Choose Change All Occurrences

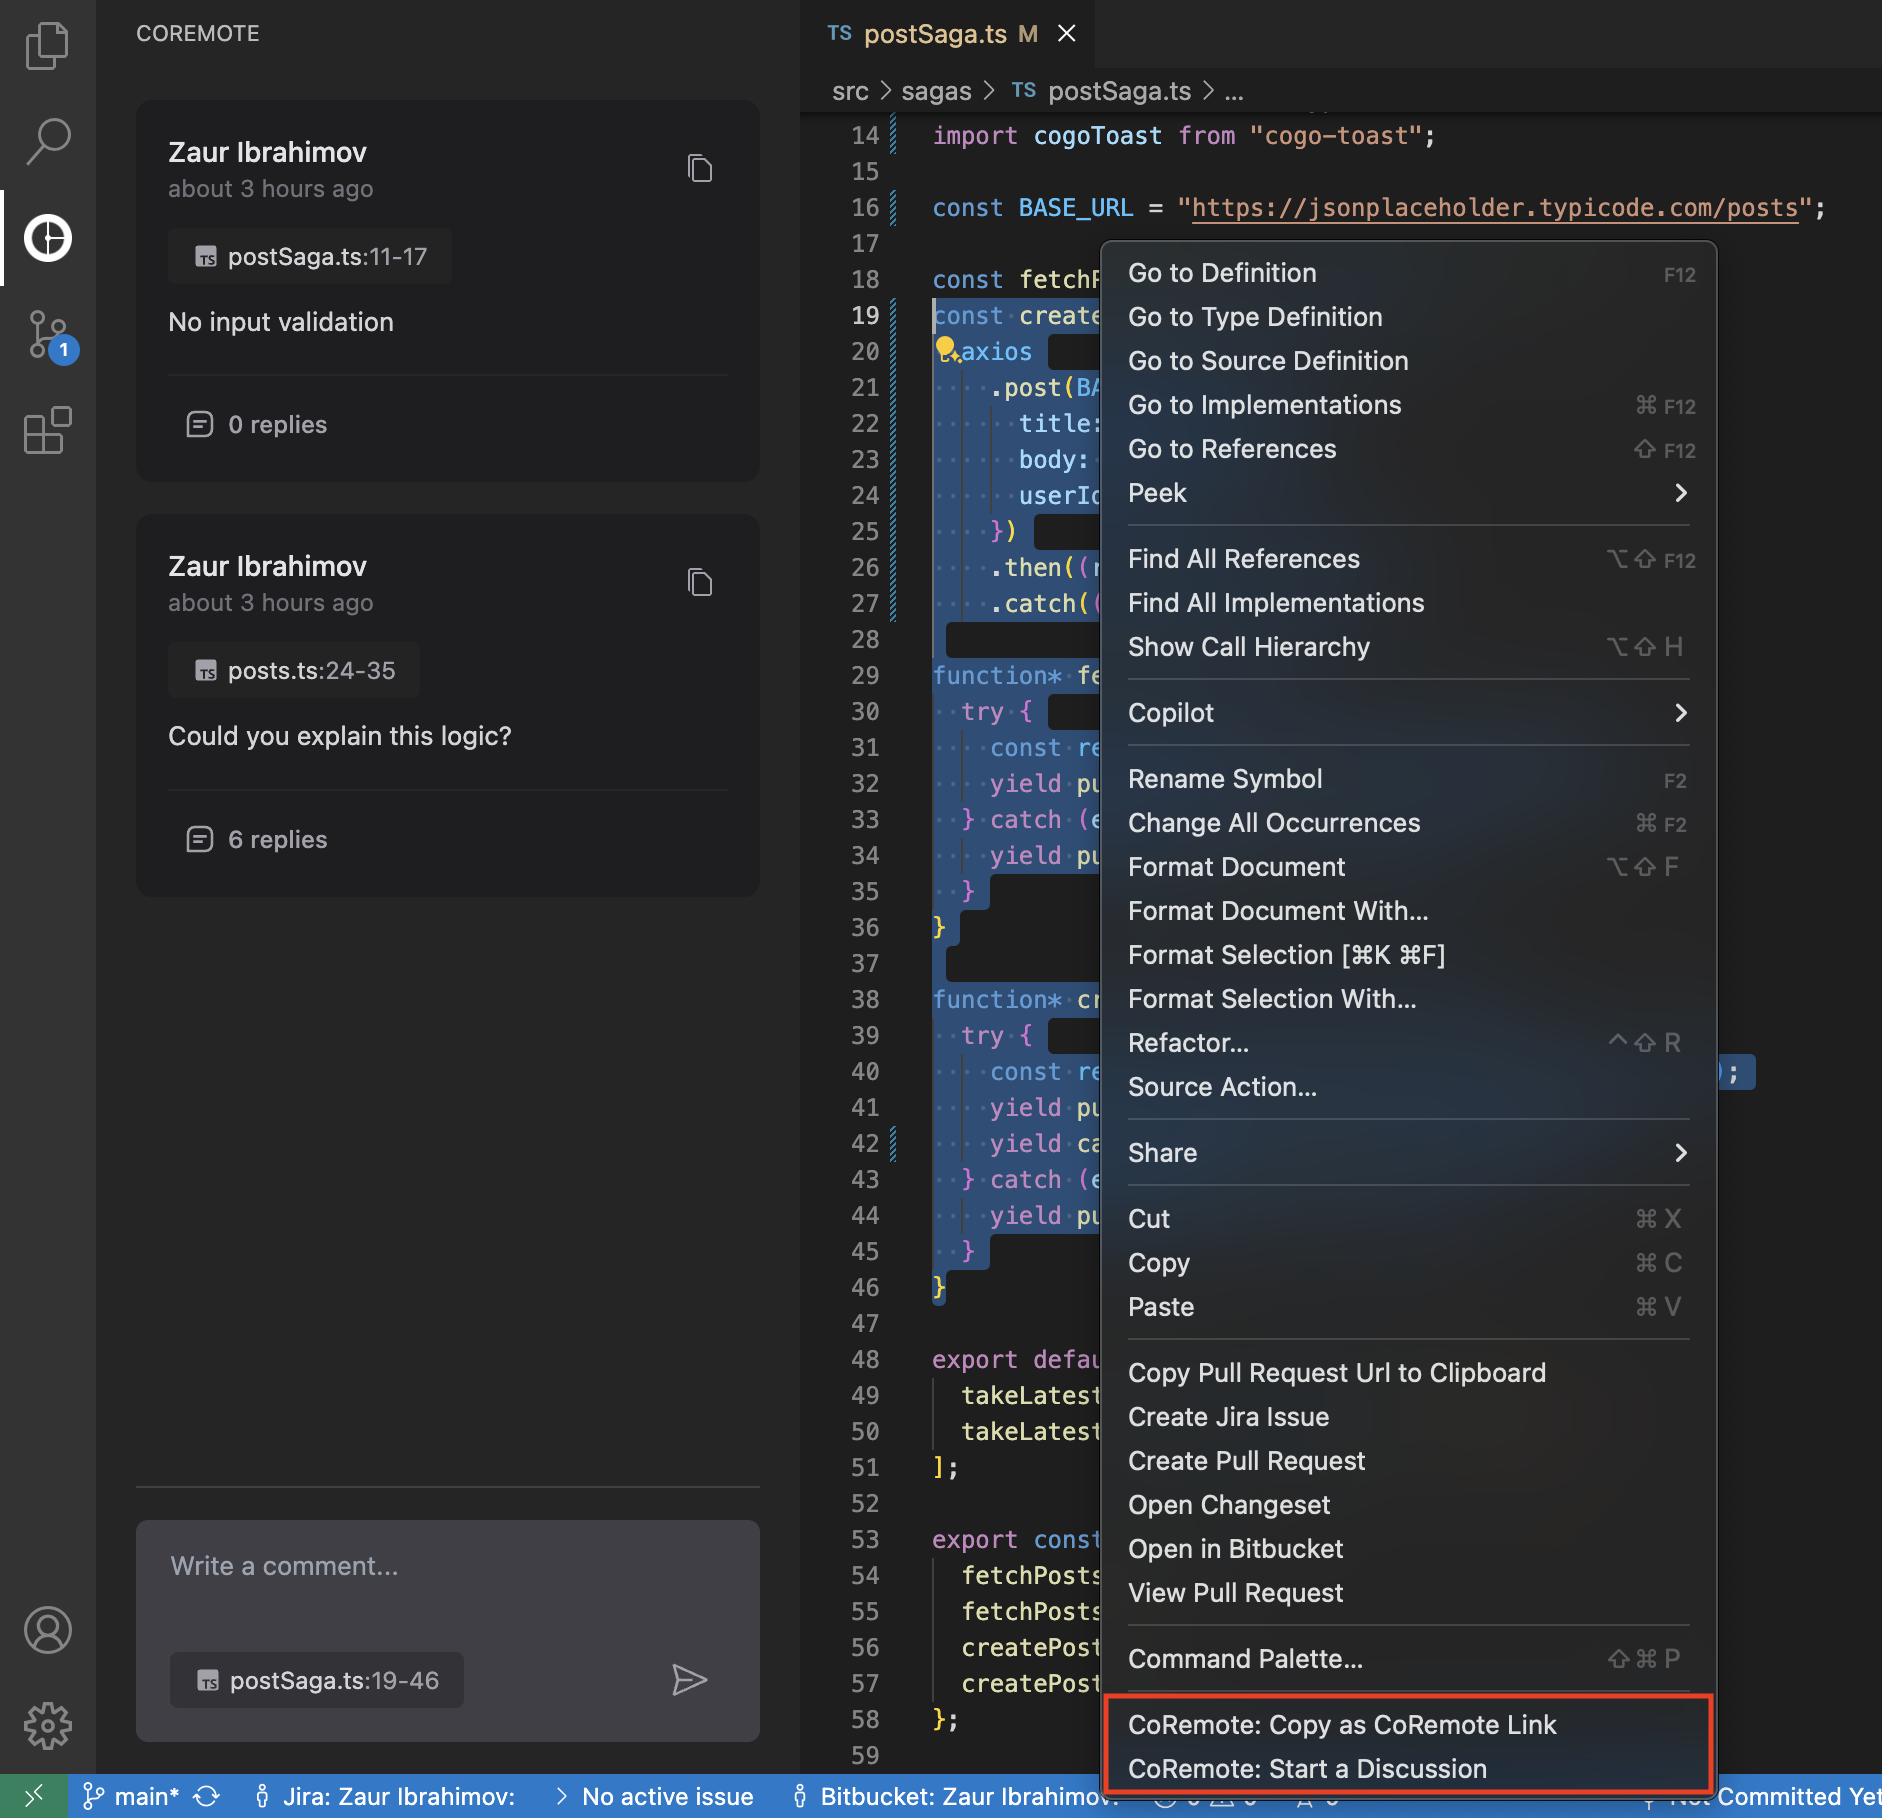(x=1408, y=823)
